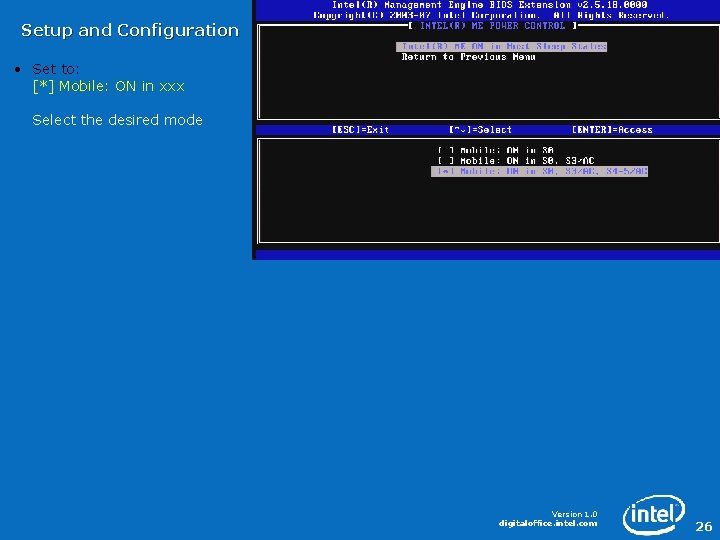Select 'Intel(R) ME ON in Host Sleep States' entry
Screen dimensions: 720x540
click(x=501, y=47)
